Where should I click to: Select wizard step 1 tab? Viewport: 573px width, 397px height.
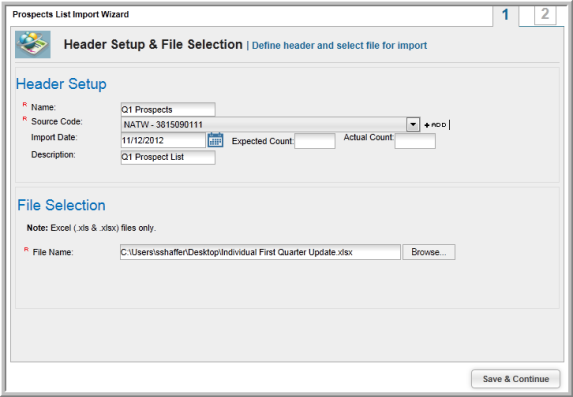pos(506,15)
